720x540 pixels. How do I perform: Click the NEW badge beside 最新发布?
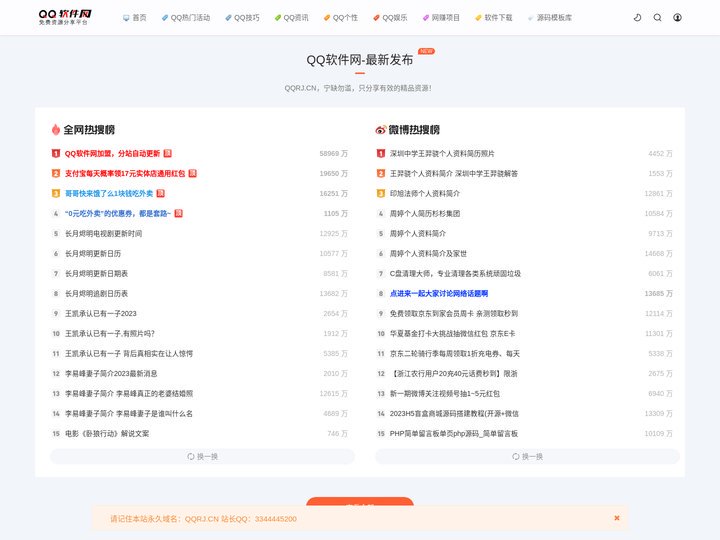coord(426,51)
